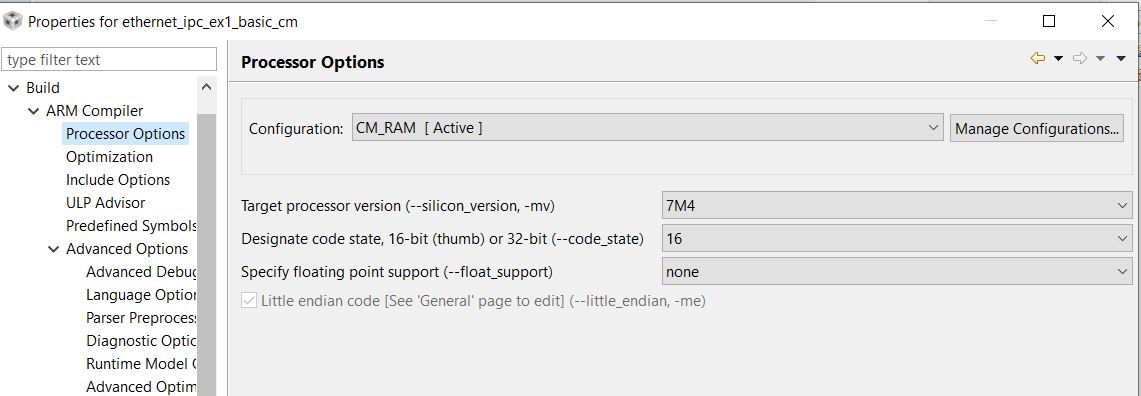1141x396 pixels.
Task: Click the type filter text field
Action: click(x=109, y=60)
